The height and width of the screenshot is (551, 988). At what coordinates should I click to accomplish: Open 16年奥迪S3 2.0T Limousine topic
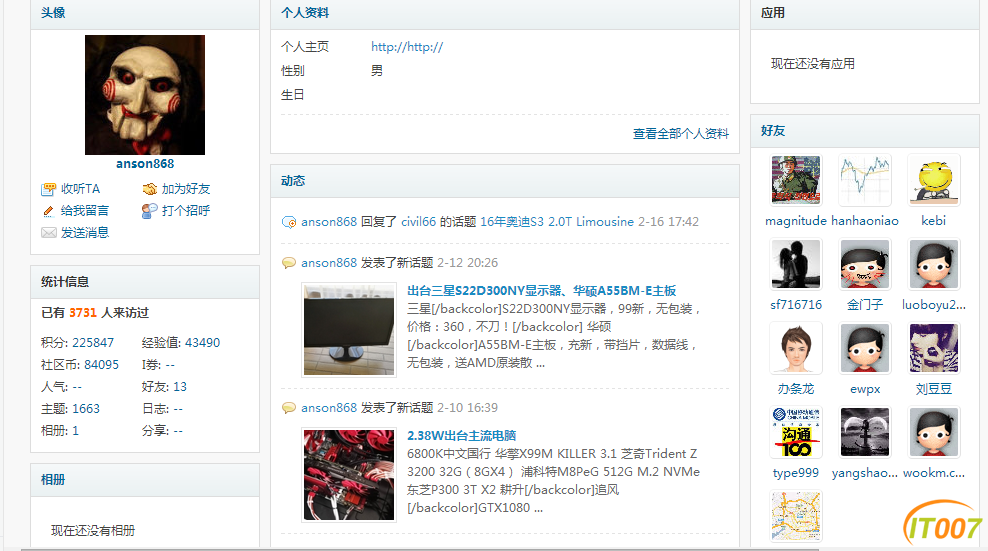[x=557, y=222]
